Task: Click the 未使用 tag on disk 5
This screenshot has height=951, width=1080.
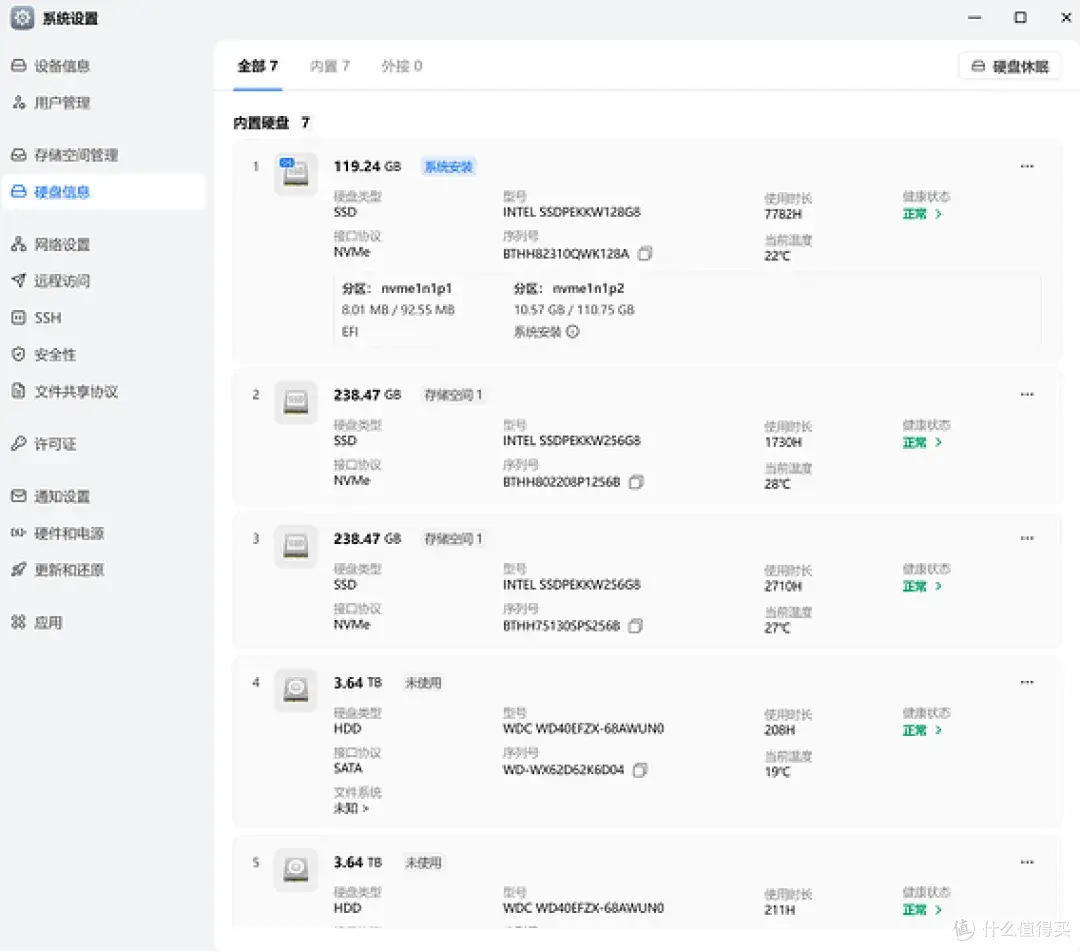Action: click(x=423, y=863)
